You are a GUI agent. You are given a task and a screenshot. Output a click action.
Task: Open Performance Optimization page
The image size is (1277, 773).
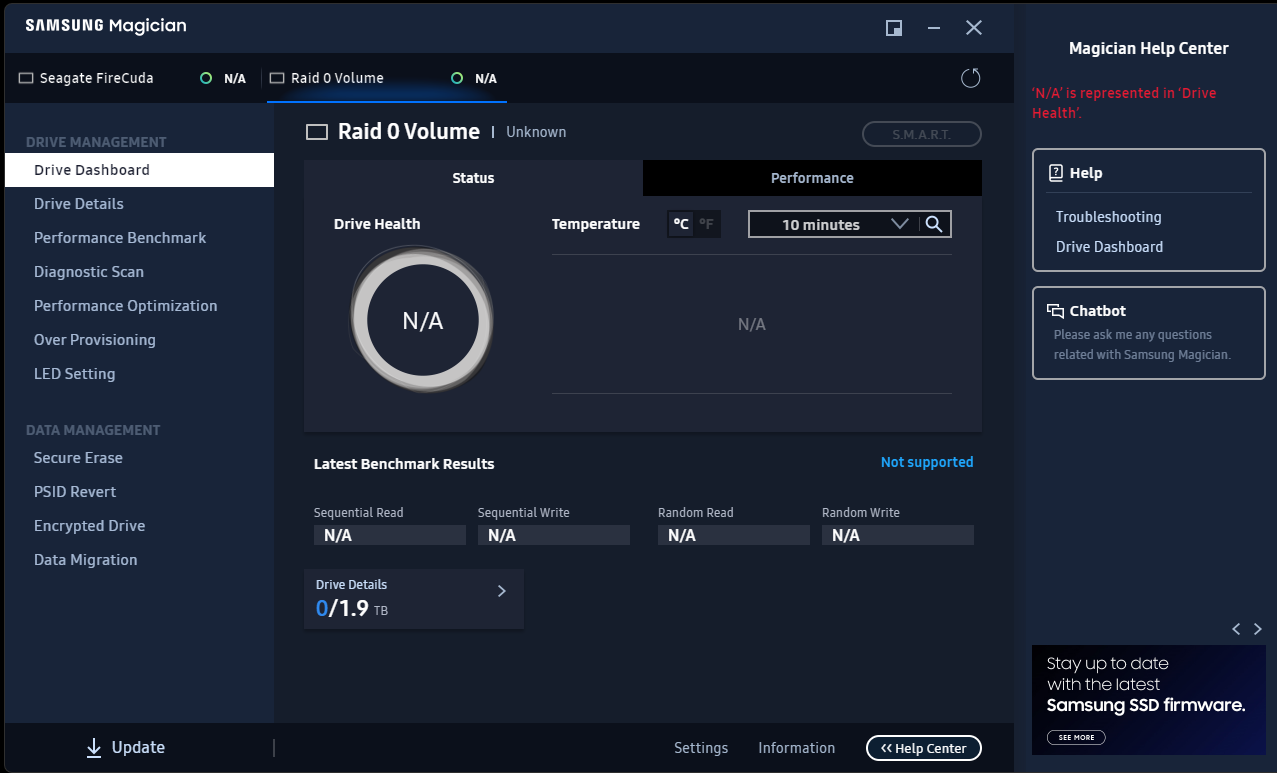coord(139,306)
